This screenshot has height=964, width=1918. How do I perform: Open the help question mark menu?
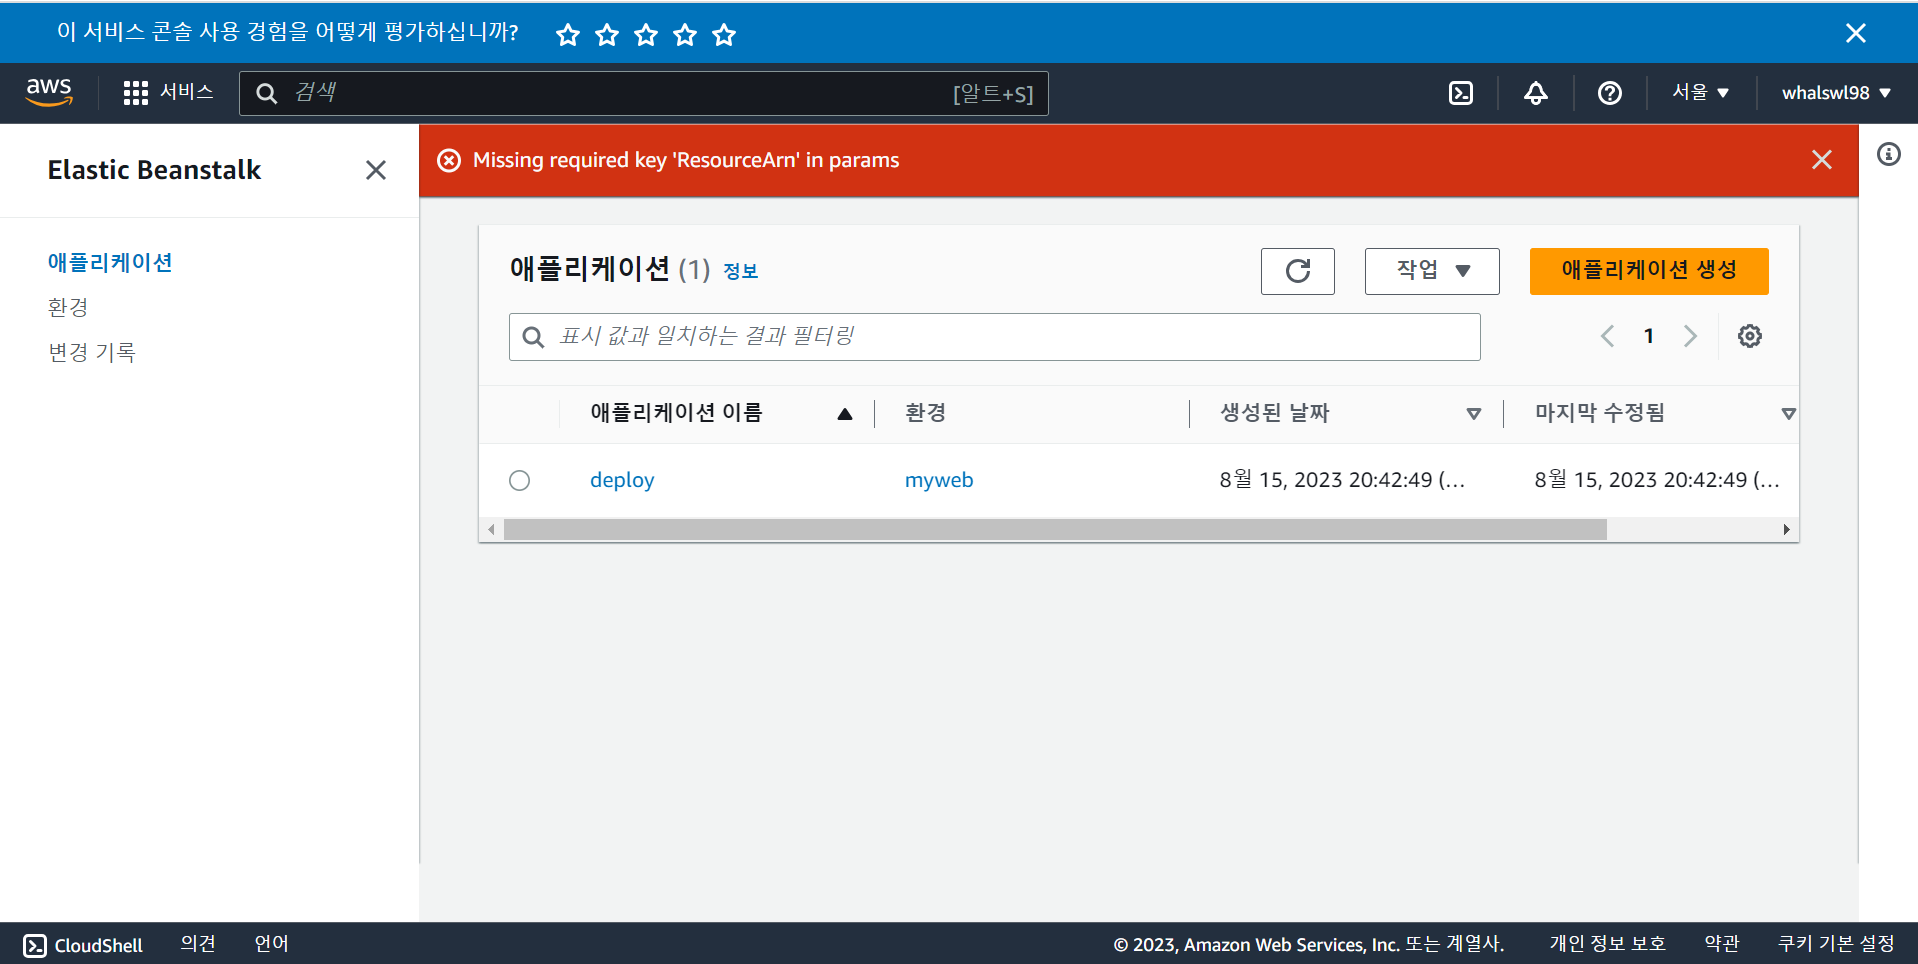pos(1610,93)
